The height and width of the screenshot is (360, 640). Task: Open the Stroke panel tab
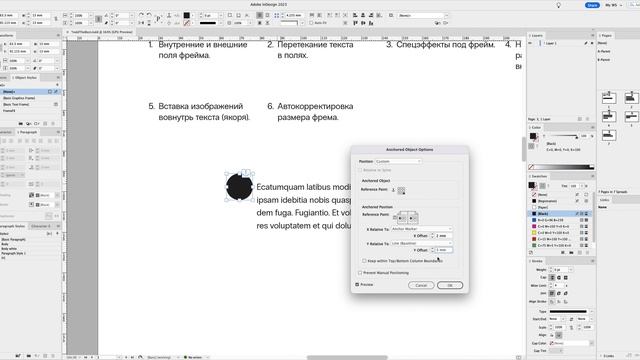(x=536, y=261)
